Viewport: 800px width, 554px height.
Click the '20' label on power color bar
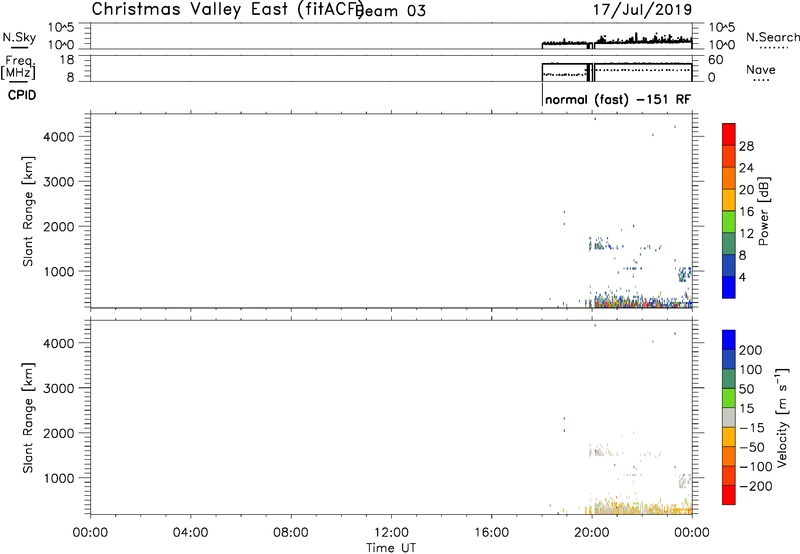click(x=746, y=190)
